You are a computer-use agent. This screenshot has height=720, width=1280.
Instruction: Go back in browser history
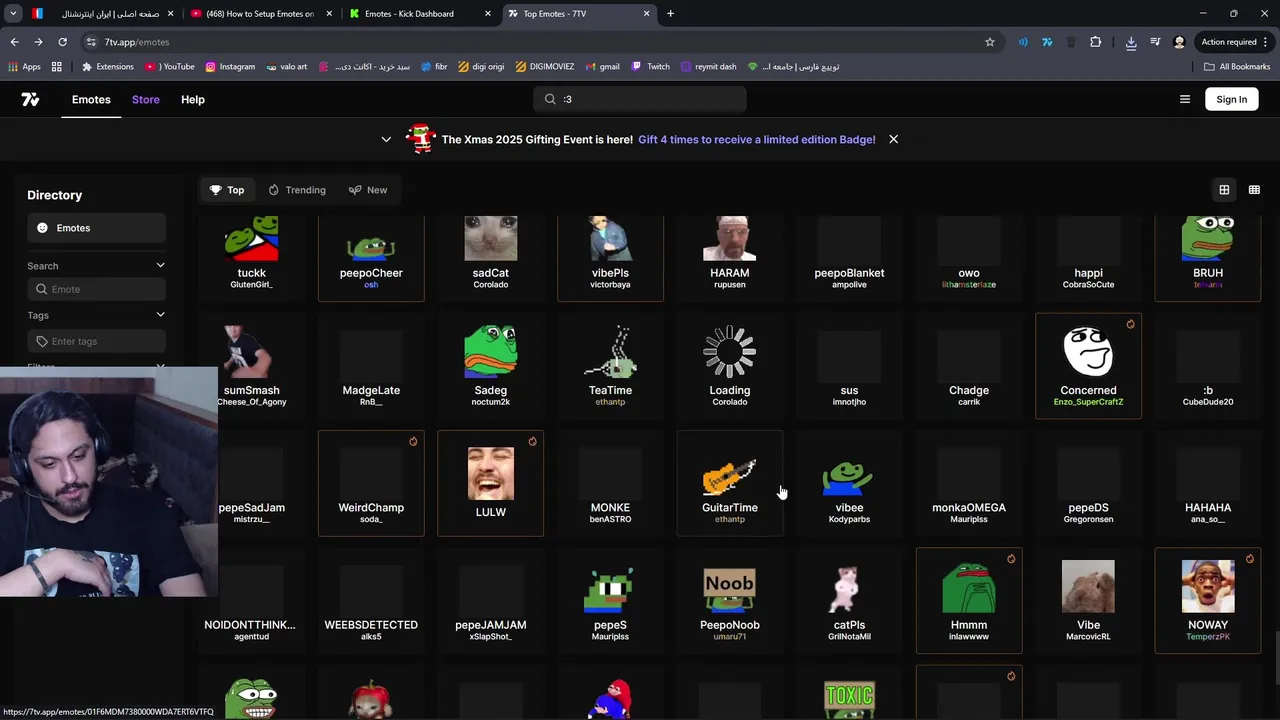(x=15, y=42)
